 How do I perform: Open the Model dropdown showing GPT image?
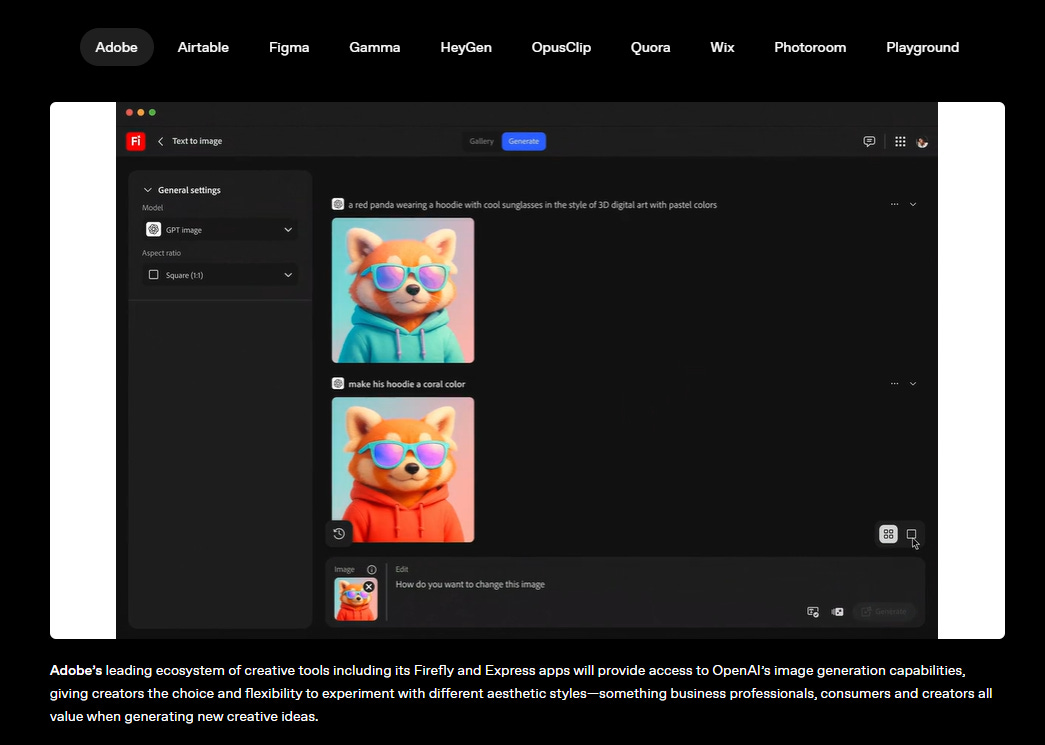tap(220, 229)
